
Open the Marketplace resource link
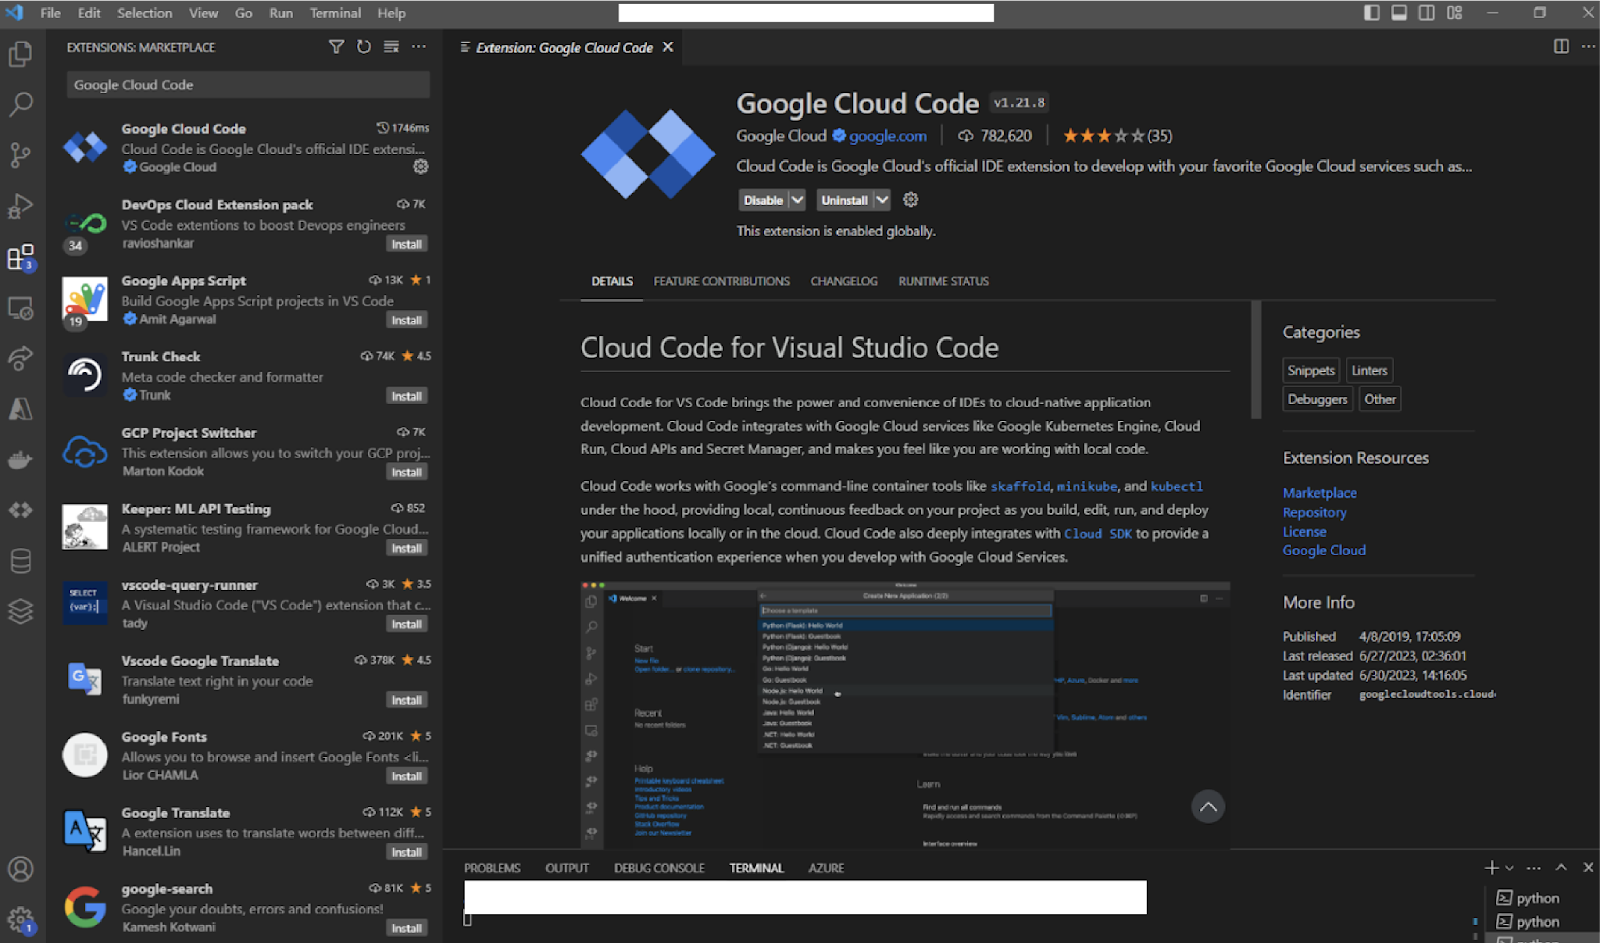click(1320, 493)
